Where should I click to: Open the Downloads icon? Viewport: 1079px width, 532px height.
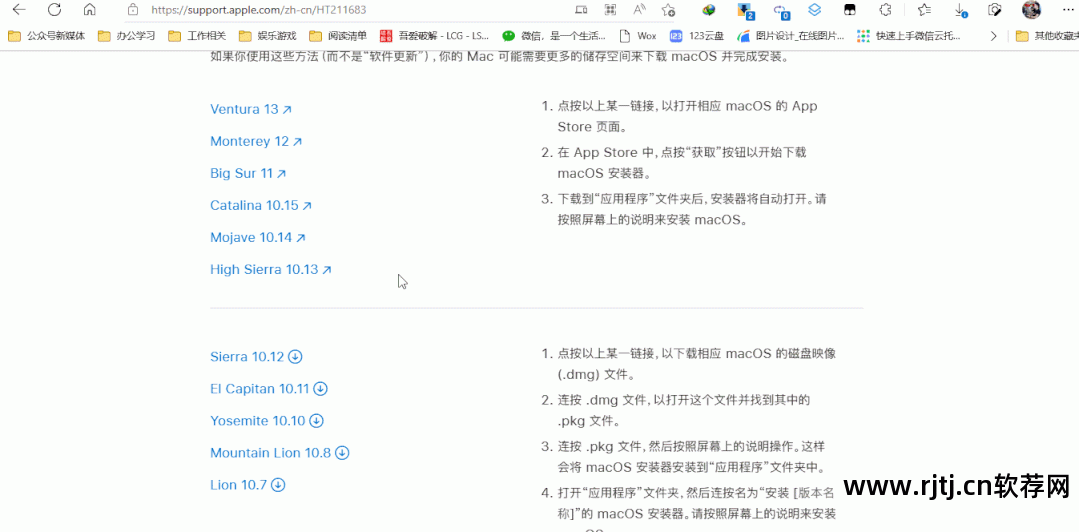click(x=961, y=10)
